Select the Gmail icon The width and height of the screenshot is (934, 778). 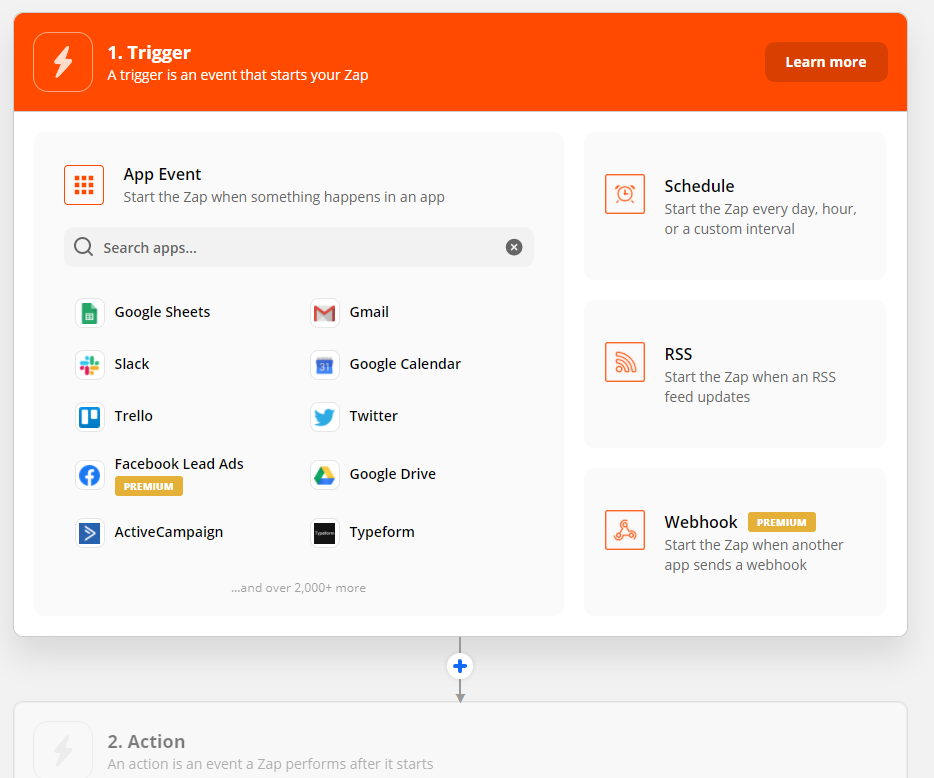click(x=325, y=313)
